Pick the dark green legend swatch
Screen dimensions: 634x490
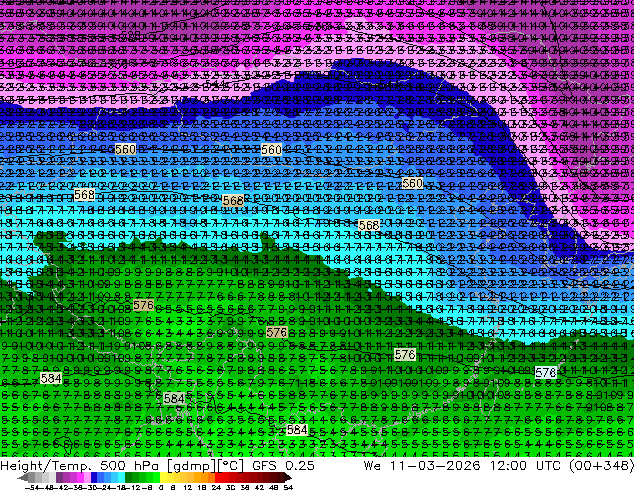coord(129,477)
